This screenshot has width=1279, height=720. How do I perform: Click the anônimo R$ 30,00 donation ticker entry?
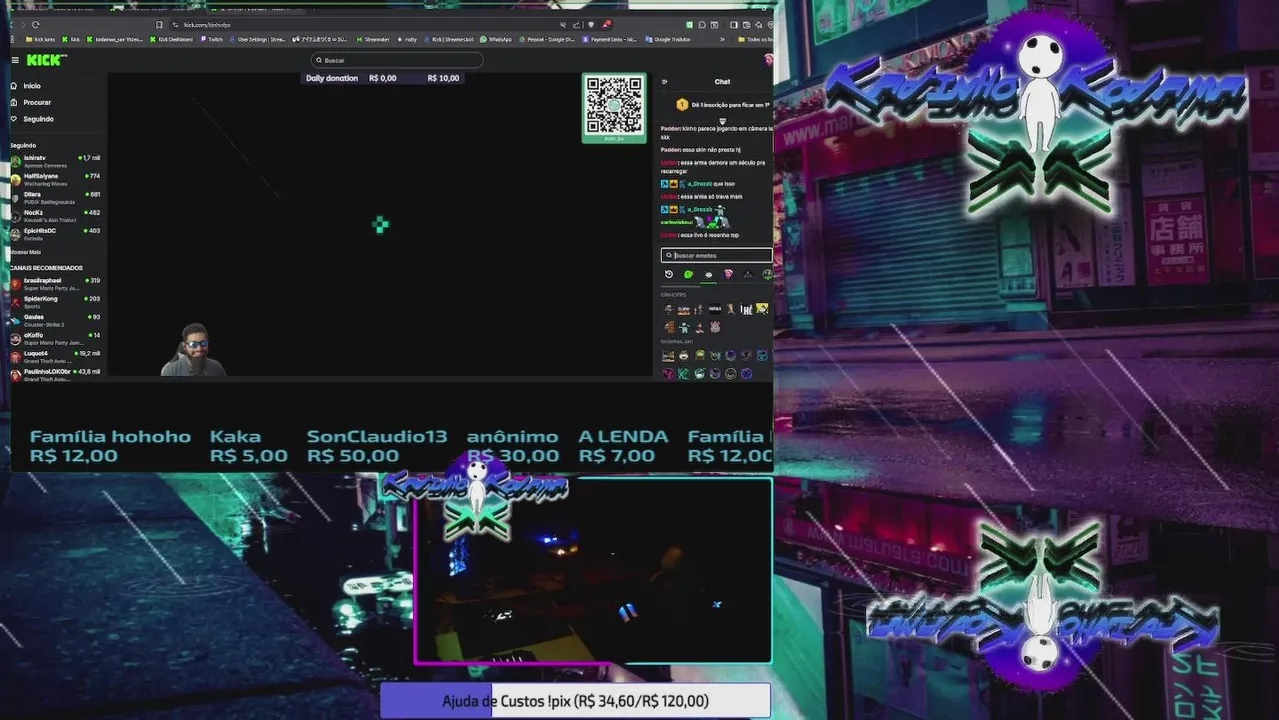point(513,446)
